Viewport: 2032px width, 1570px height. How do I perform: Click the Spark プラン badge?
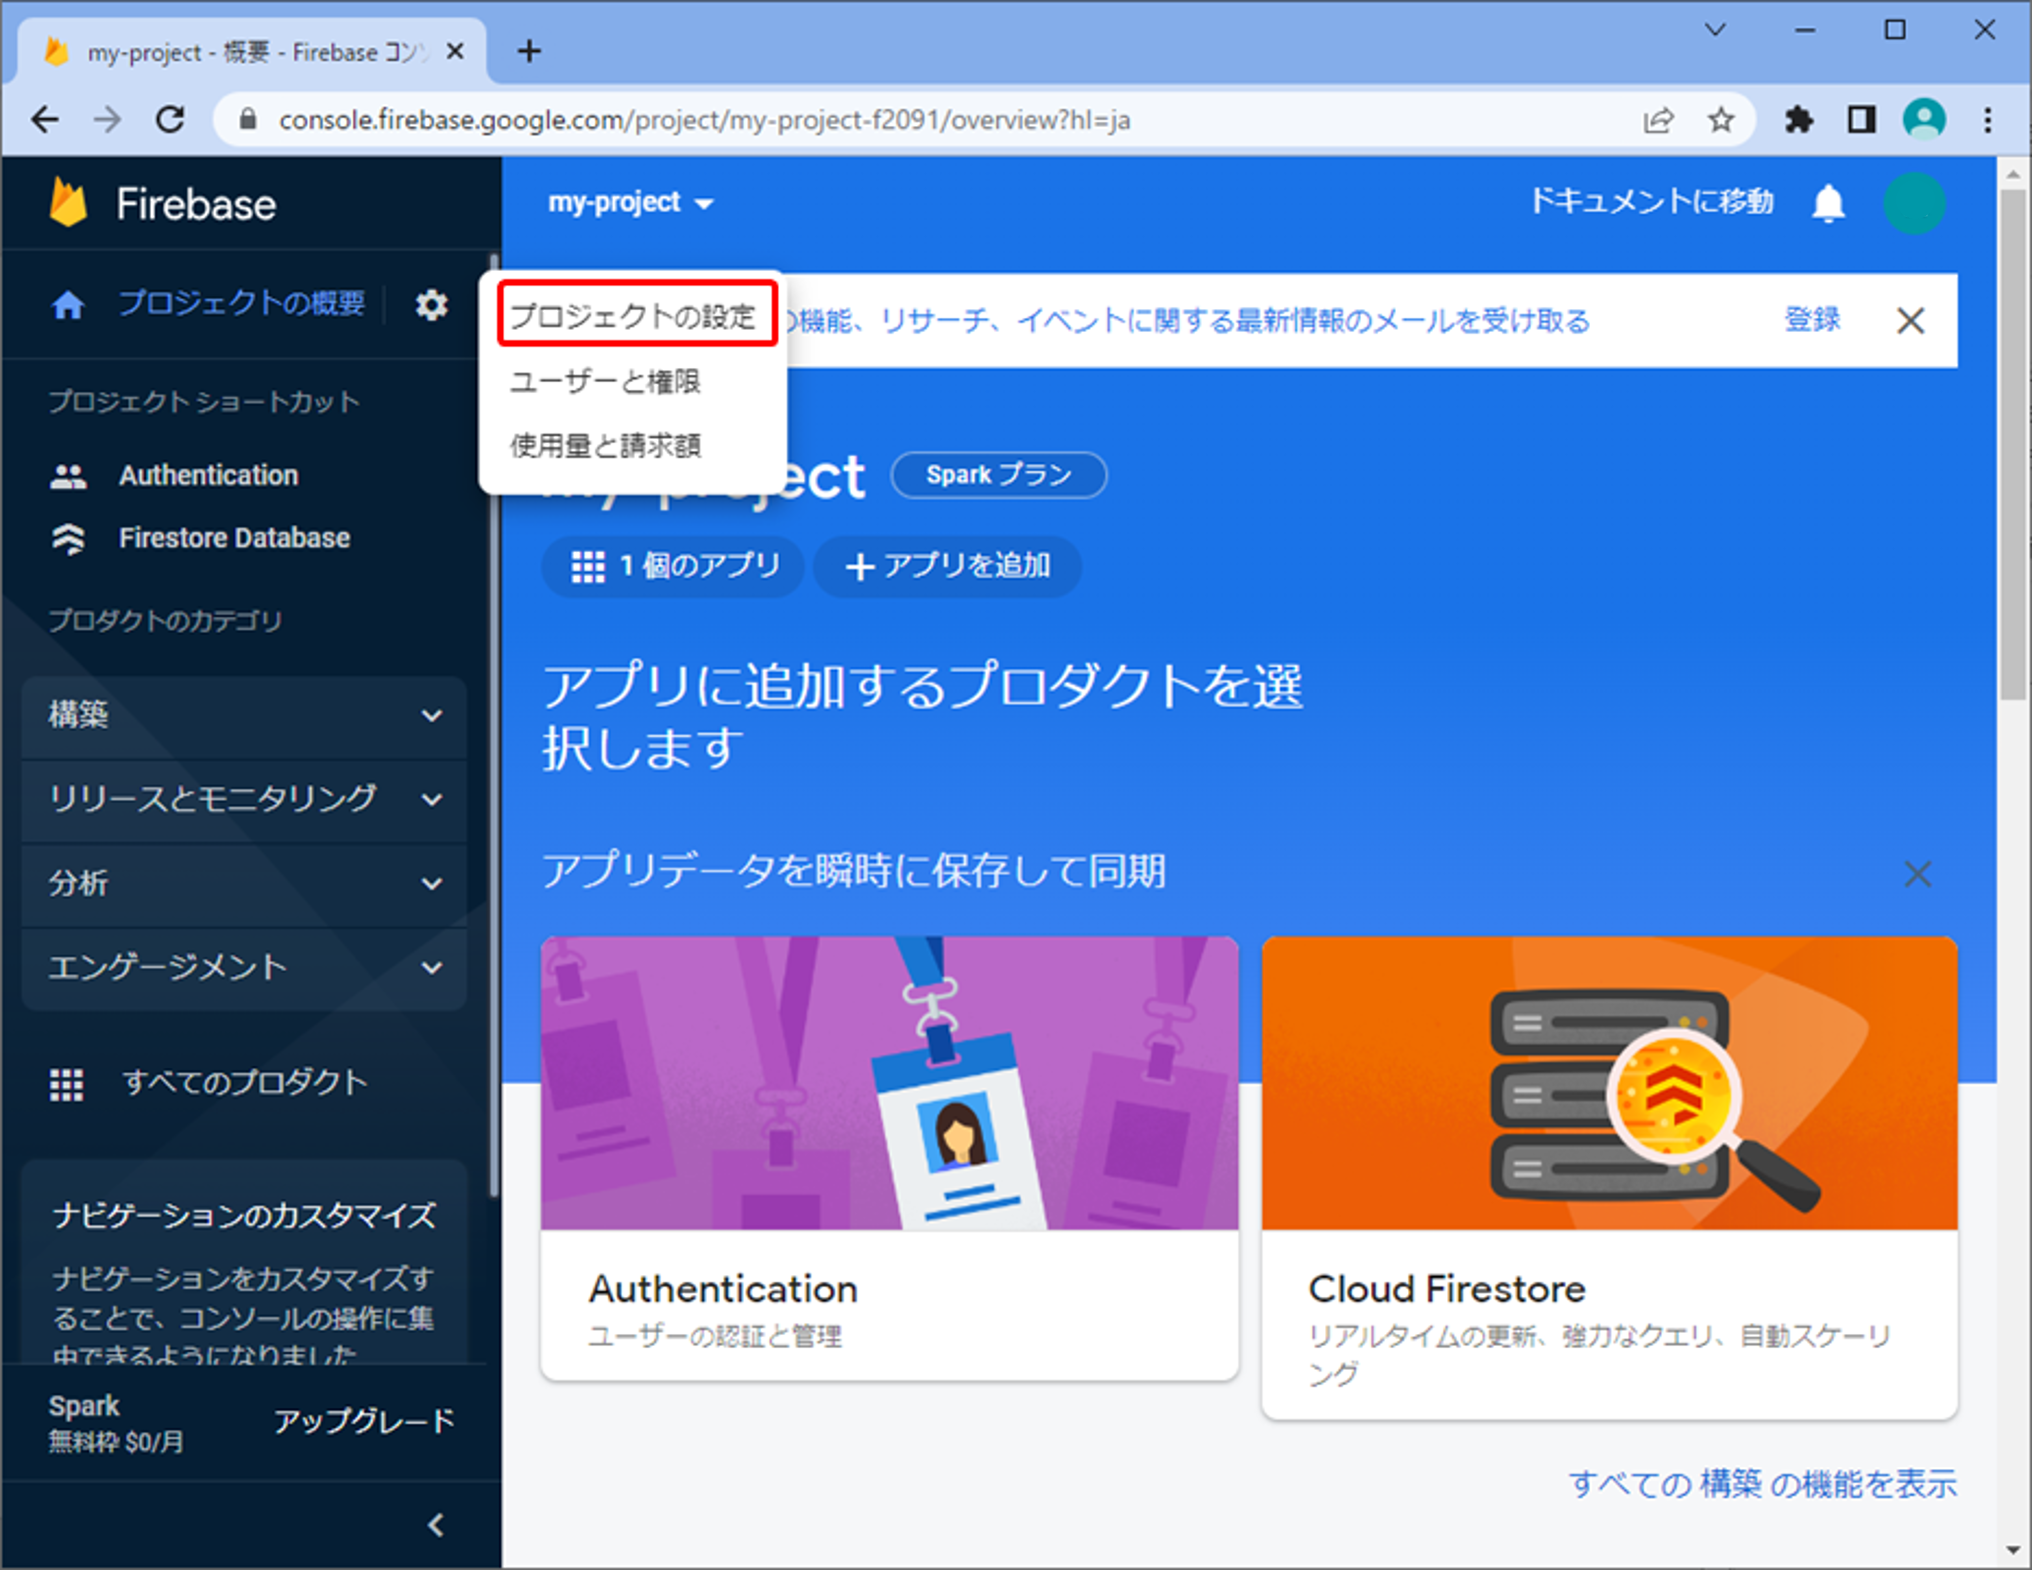[x=998, y=474]
